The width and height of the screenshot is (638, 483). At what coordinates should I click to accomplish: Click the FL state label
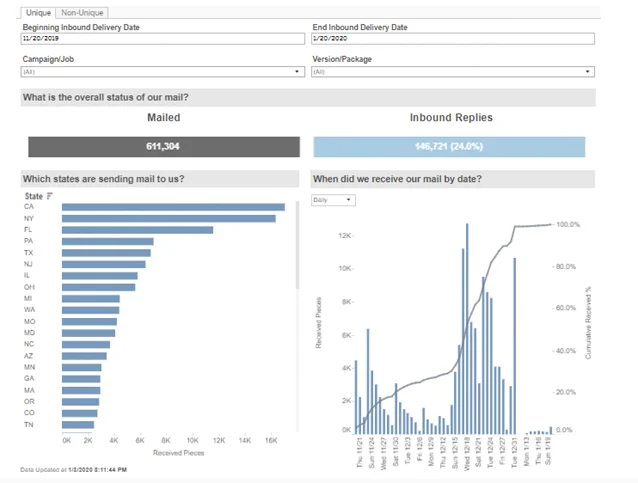pos(28,230)
